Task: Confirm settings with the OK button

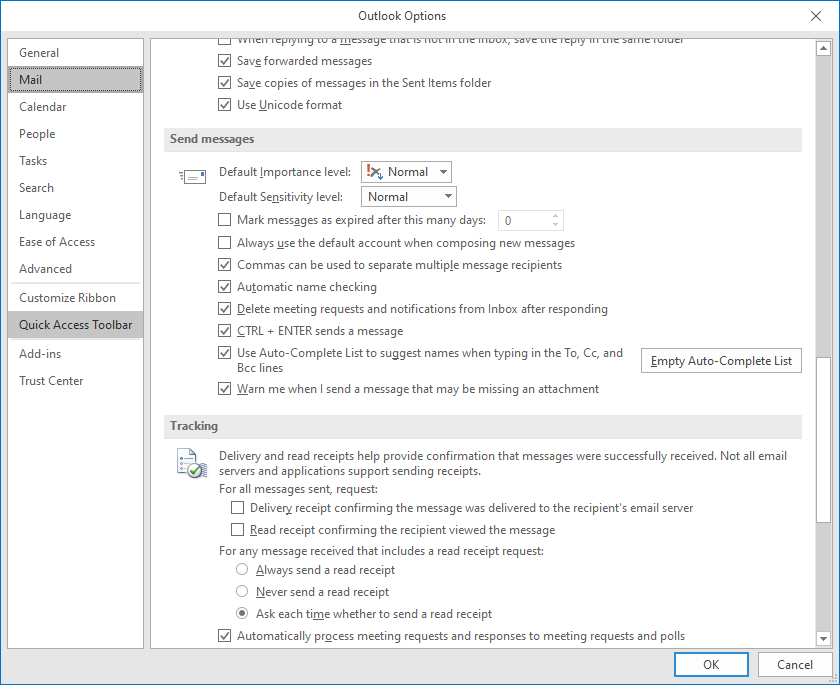Action: tap(711, 664)
